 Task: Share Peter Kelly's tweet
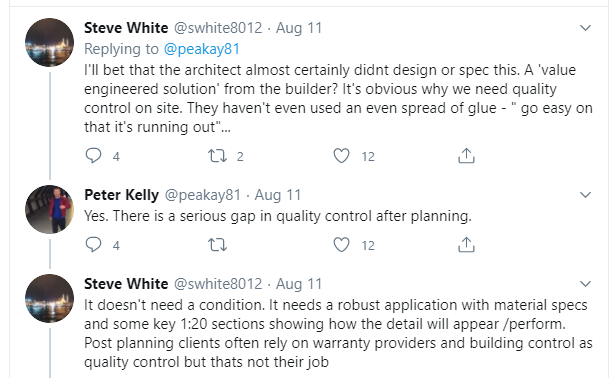[466, 245]
